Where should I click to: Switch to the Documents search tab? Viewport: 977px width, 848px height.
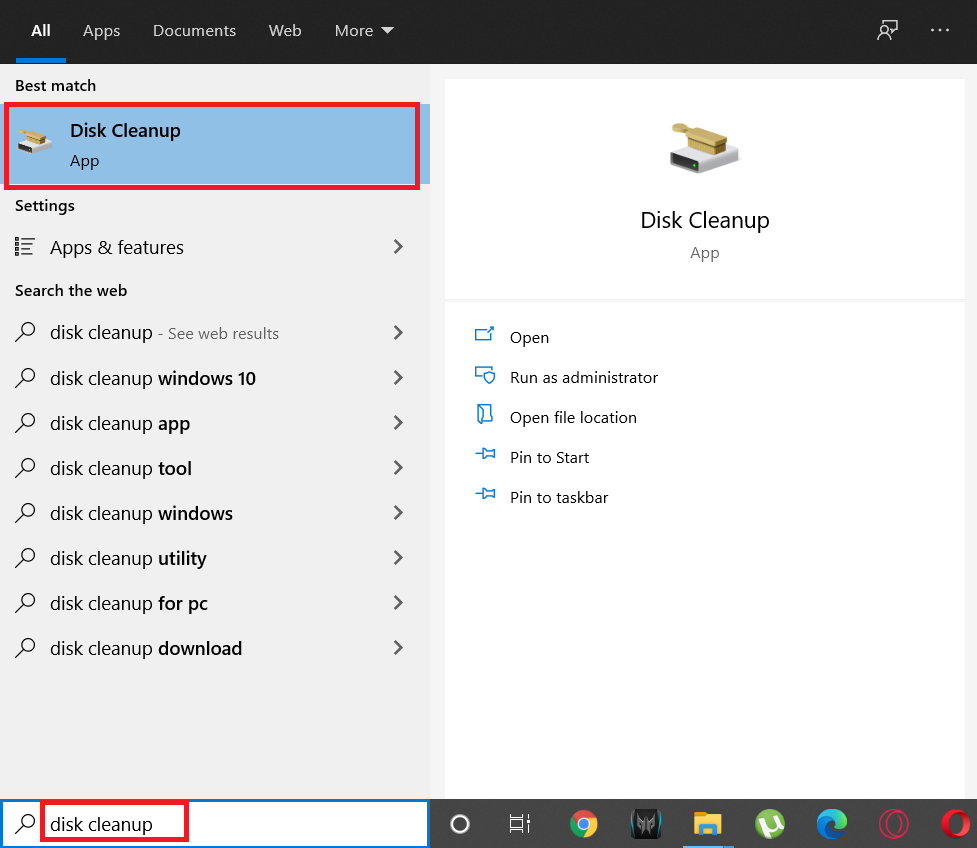pyautogui.click(x=194, y=31)
